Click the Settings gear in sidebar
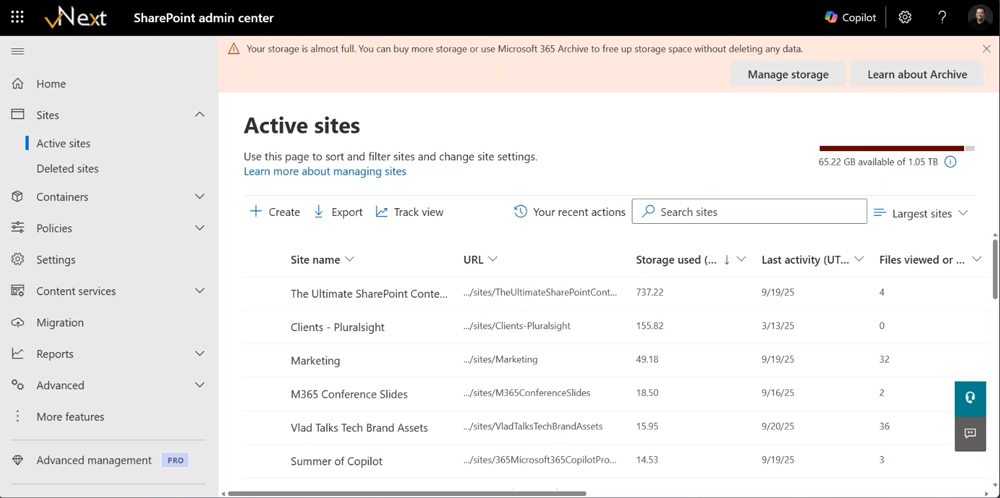 [18, 260]
